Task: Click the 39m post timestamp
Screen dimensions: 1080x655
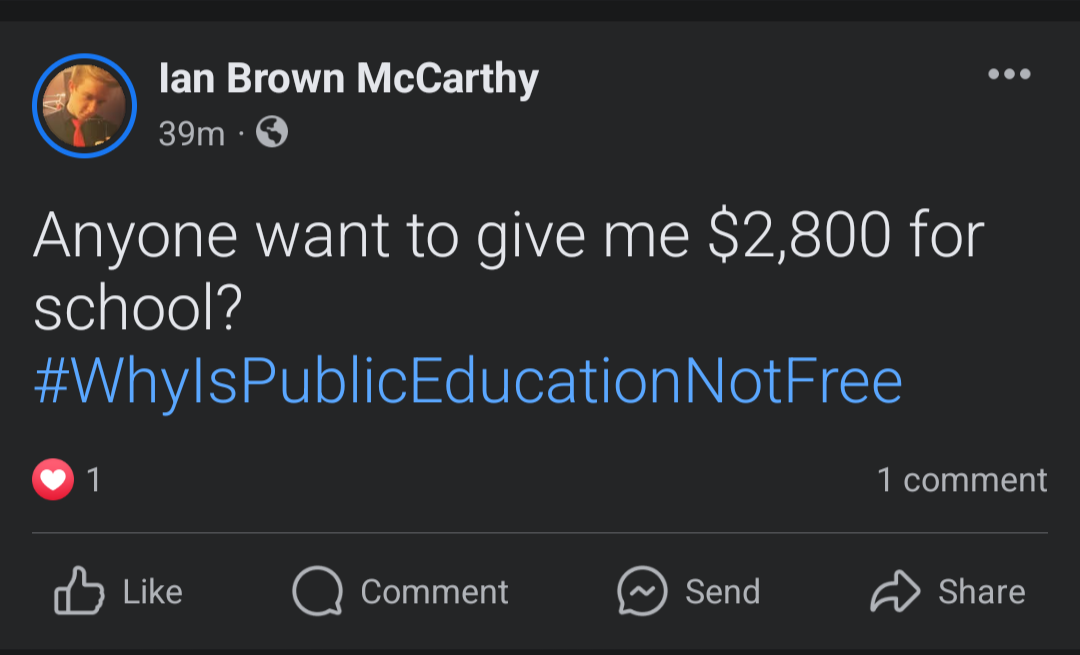Action: coord(191,133)
